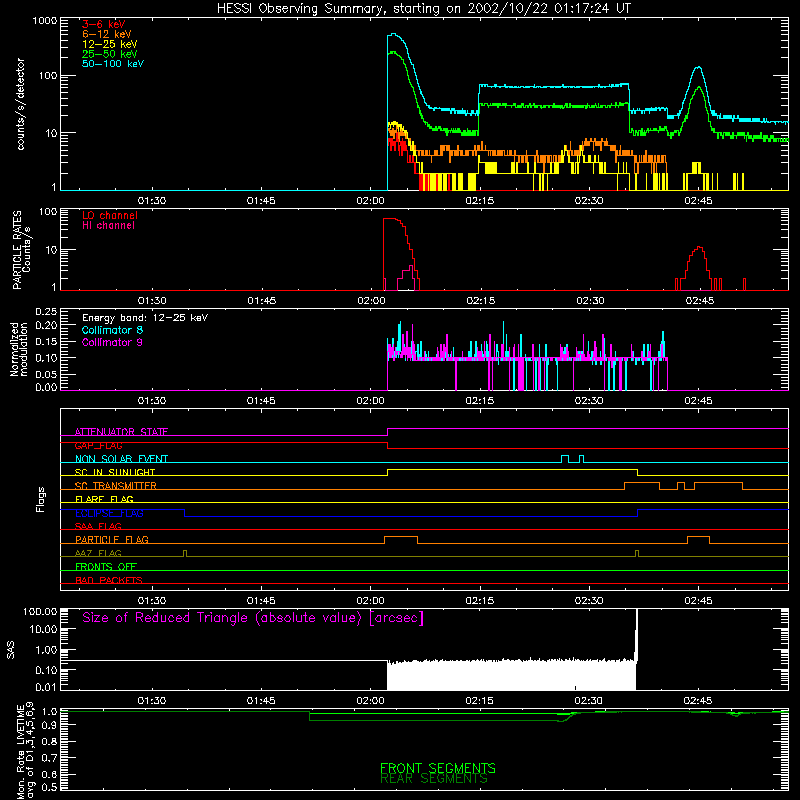Click the PARTICLE_FLAG label
The image size is (800, 800).
click(112, 540)
